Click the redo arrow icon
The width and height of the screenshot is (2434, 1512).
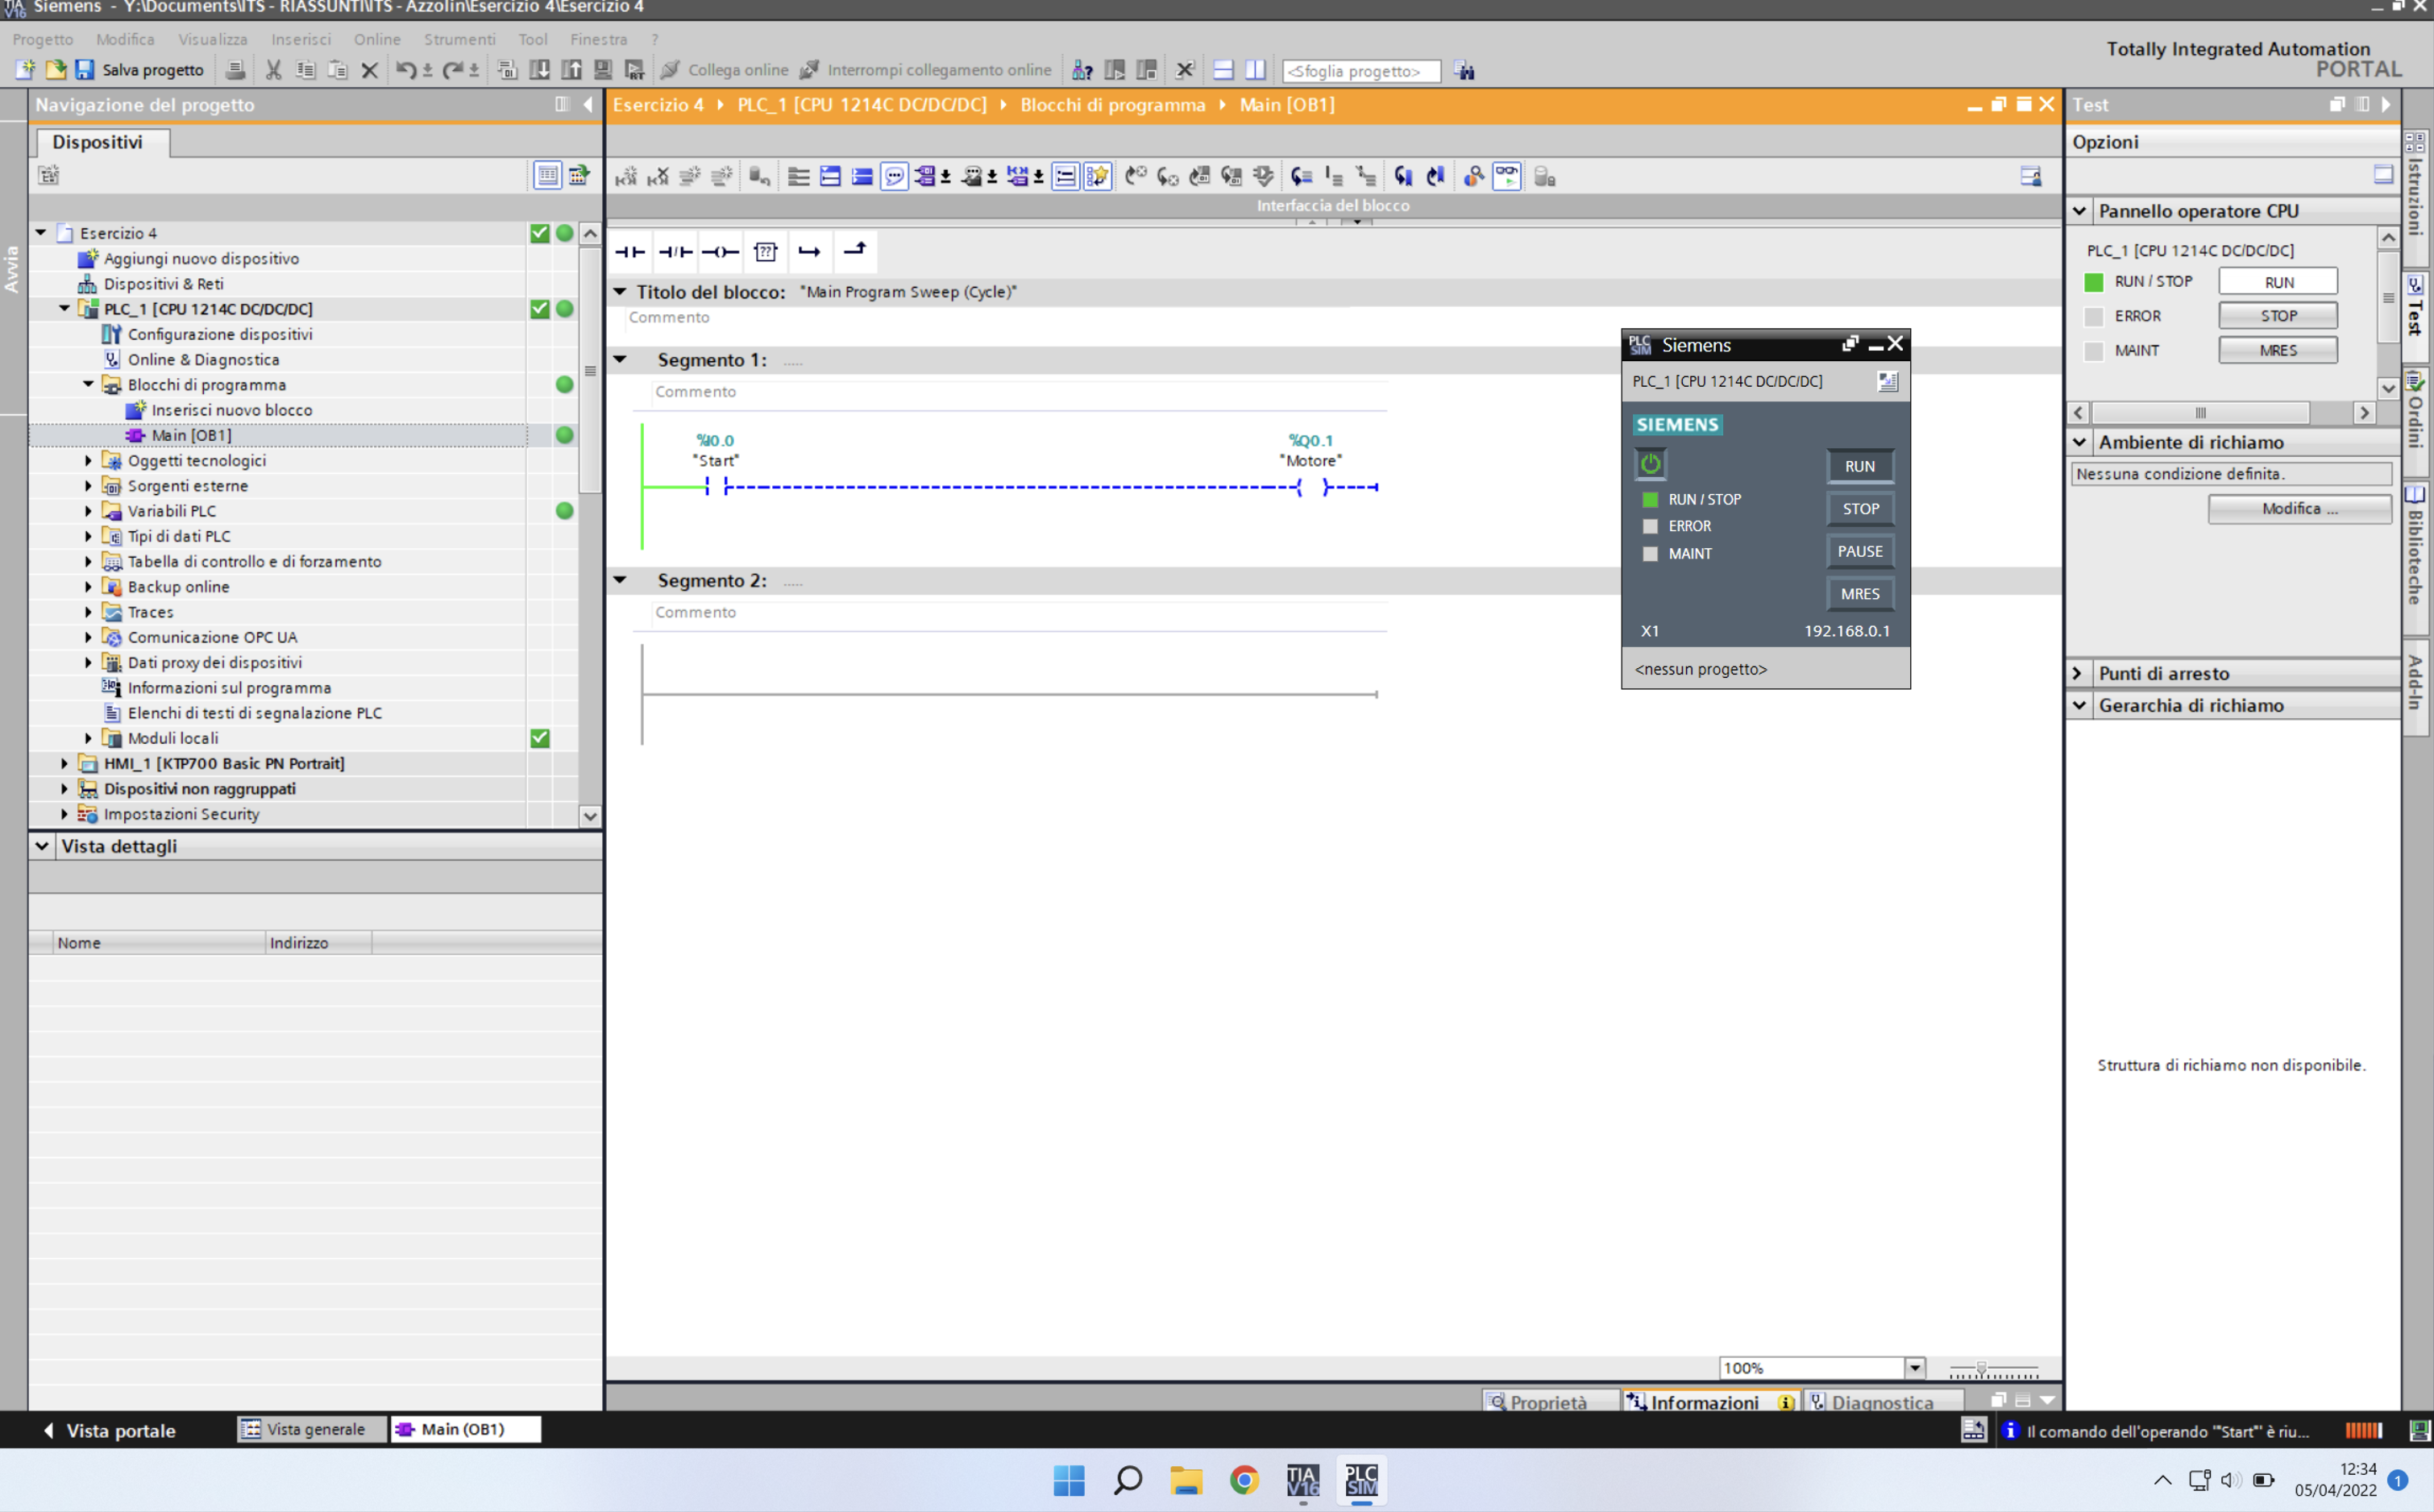[x=452, y=70]
